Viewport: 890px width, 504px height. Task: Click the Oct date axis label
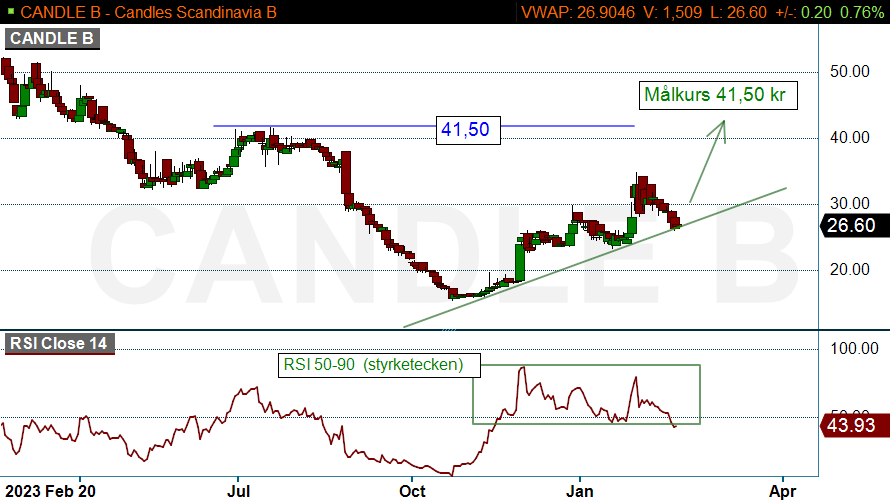coord(412,491)
